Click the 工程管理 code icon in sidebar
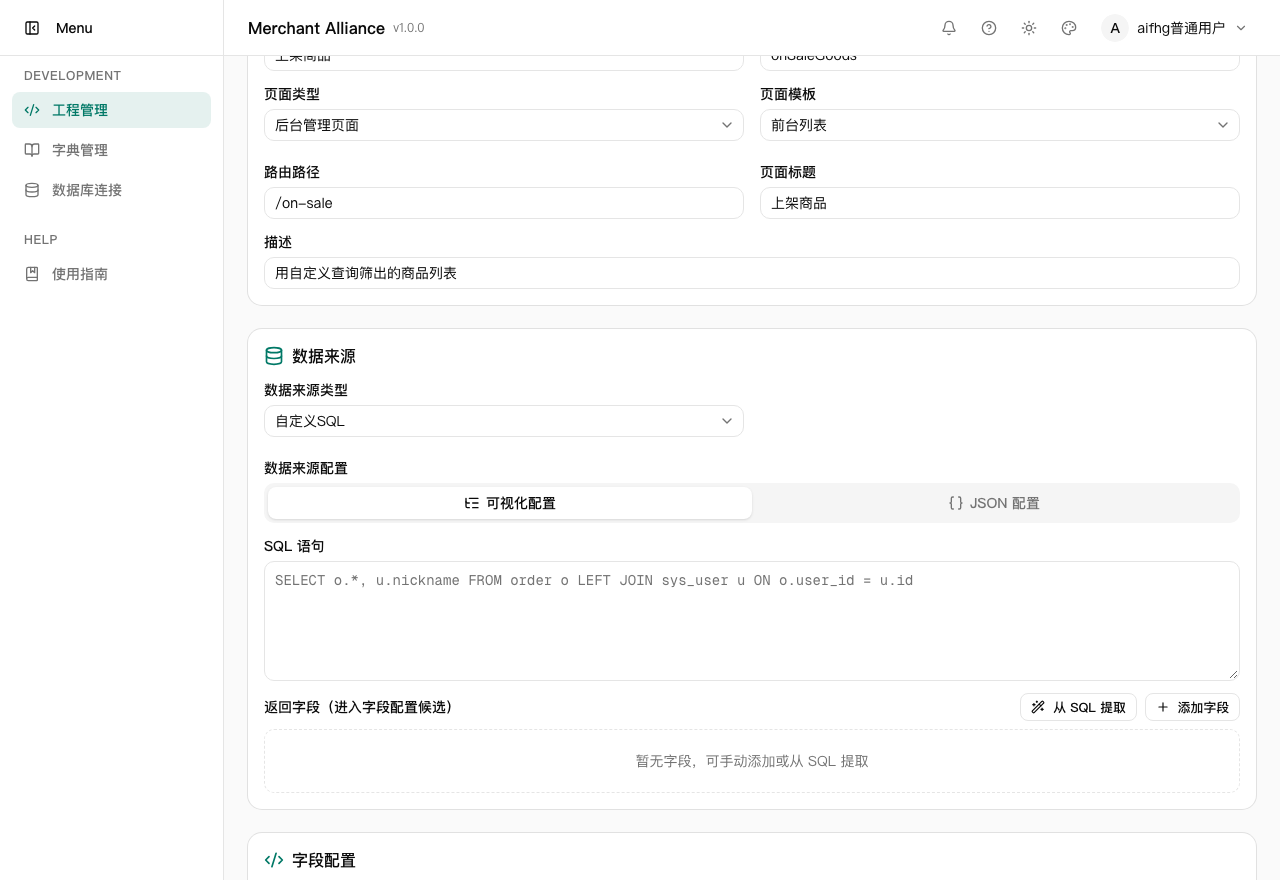 (32, 110)
